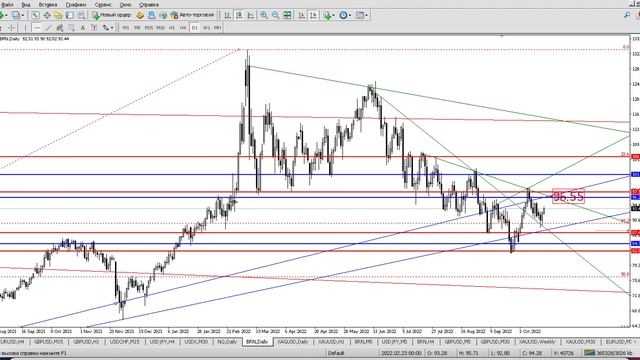Switch to the USDCHF,M15 chart tab
Image resolution: width=640 pixels, height=360 pixels.
[x=125, y=342]
